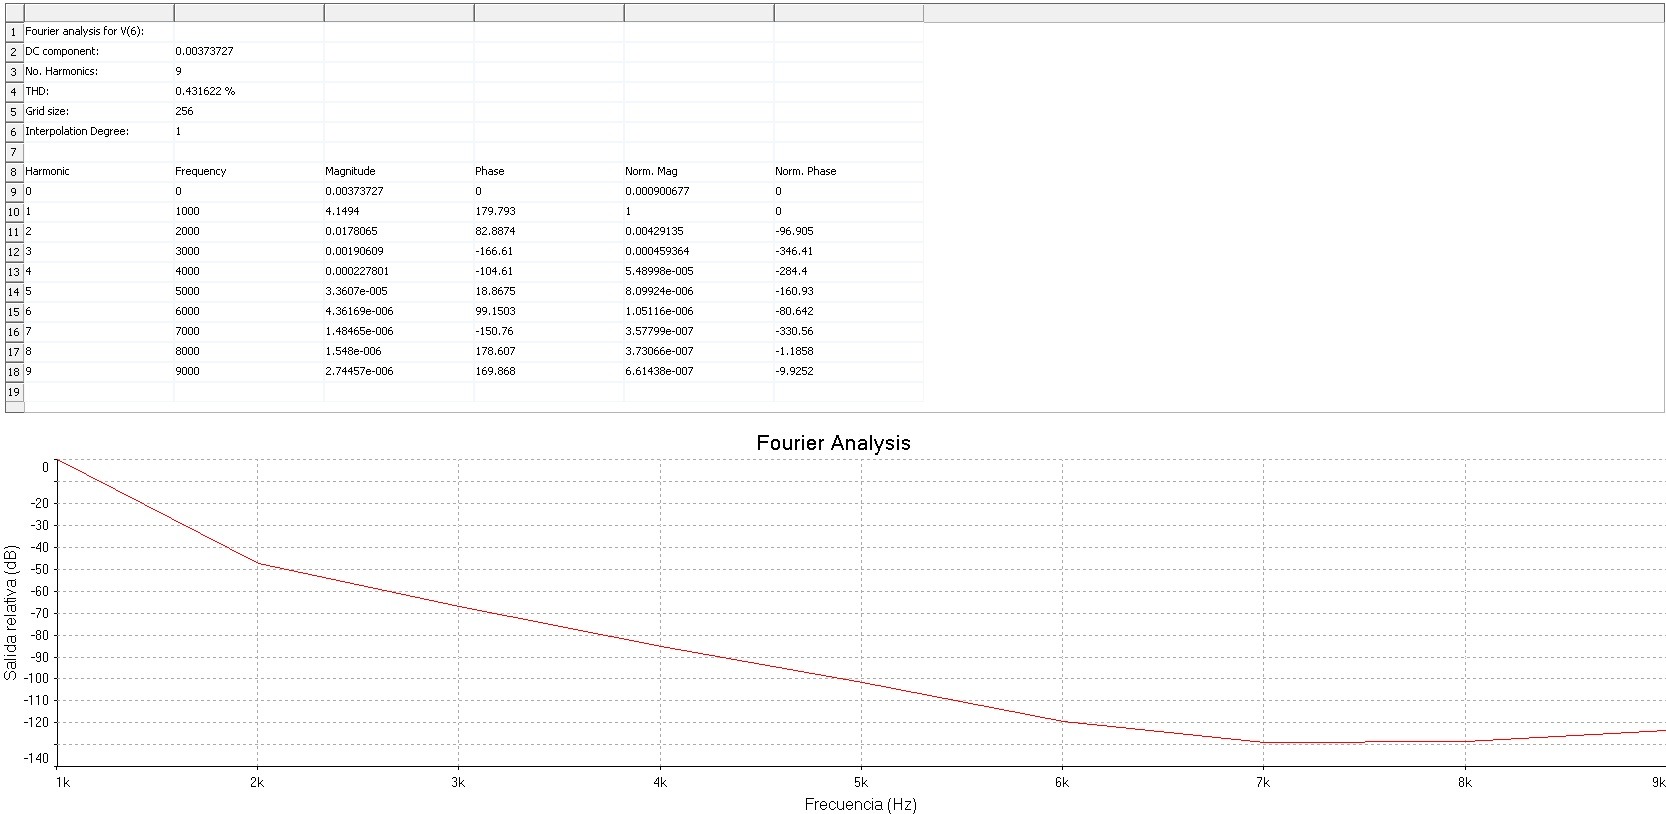Select frequency cell 6000
Viewport: 1666px width, 814px height.
point(248,311)
